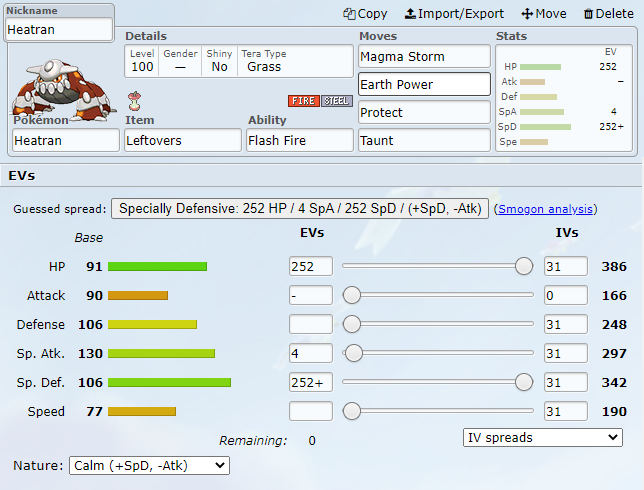Click the Attack EV input box

tap(311, 295)
